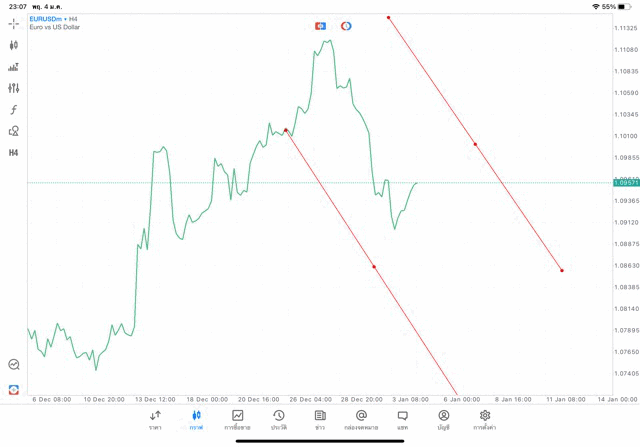Switch to the ราคา (Quotes) tab
640x447 pixels.
pos(155,420)
